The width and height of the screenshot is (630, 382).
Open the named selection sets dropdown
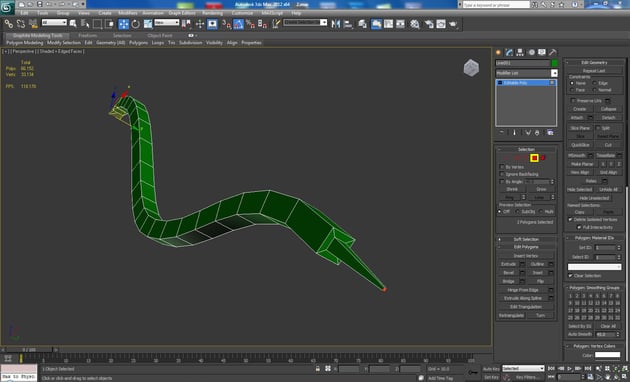[305, 22]
